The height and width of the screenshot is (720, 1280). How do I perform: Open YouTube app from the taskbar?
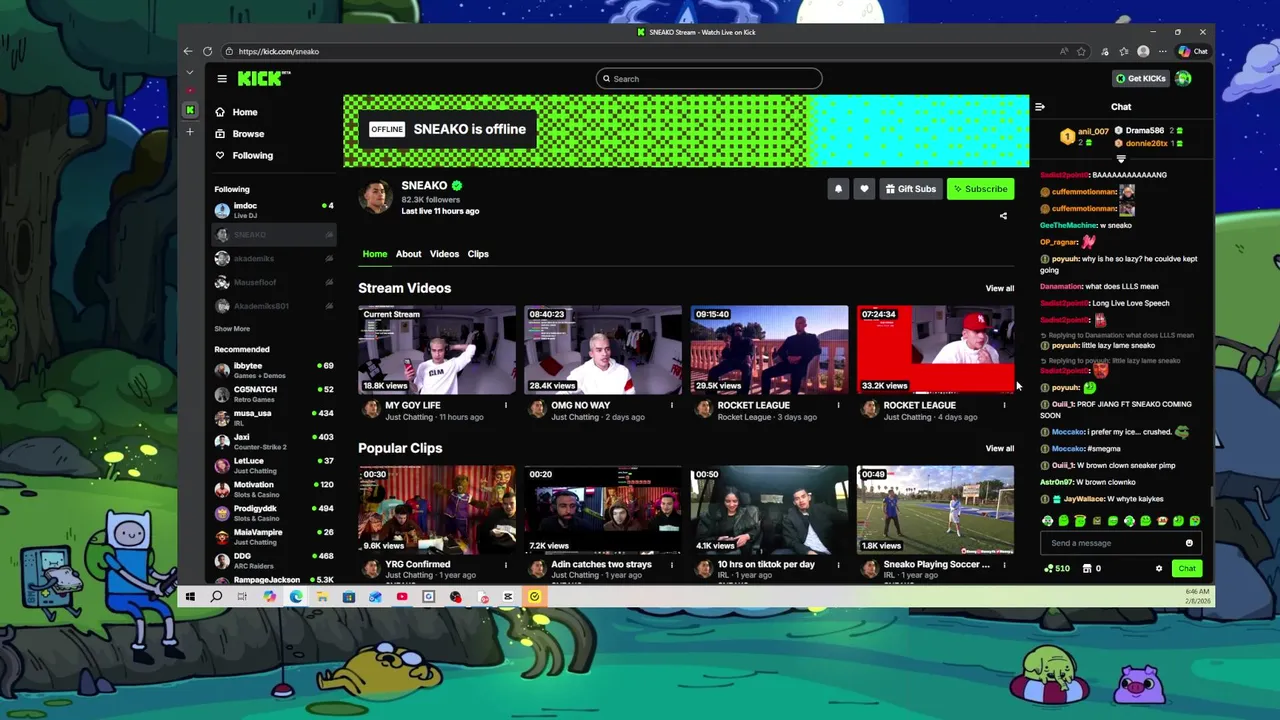click(x=402, y=597)
